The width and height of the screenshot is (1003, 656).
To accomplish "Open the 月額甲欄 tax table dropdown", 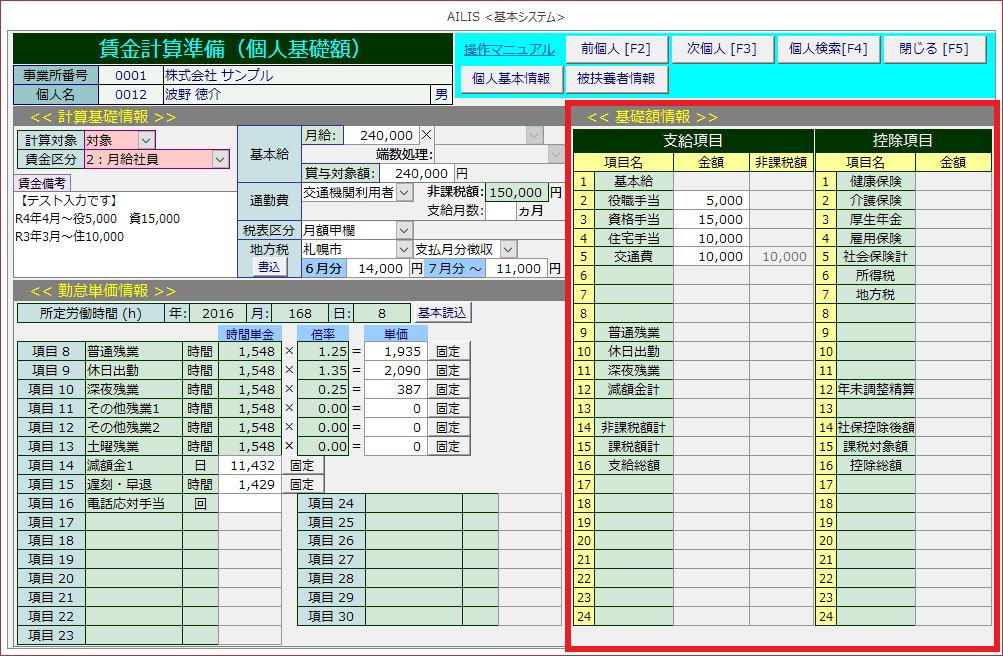I will [404, 230].
